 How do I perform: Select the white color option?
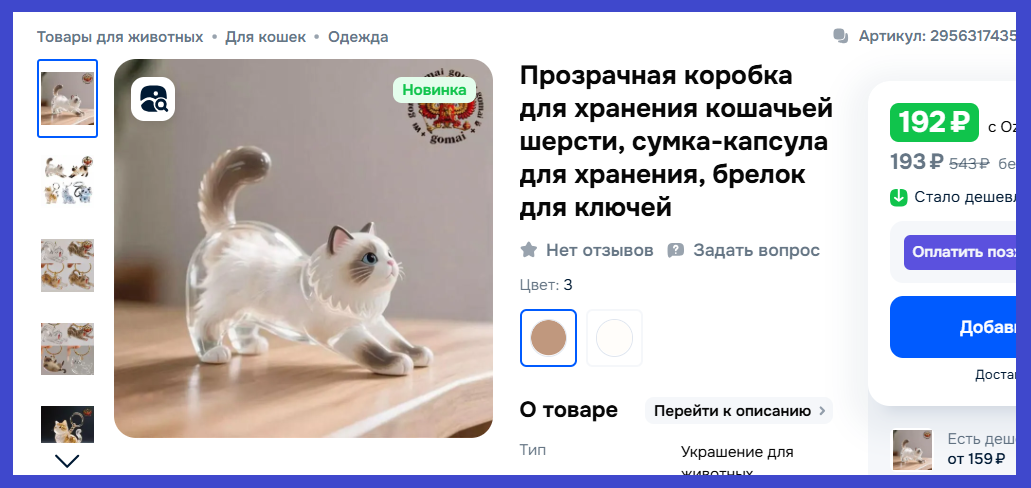[614, 338]
